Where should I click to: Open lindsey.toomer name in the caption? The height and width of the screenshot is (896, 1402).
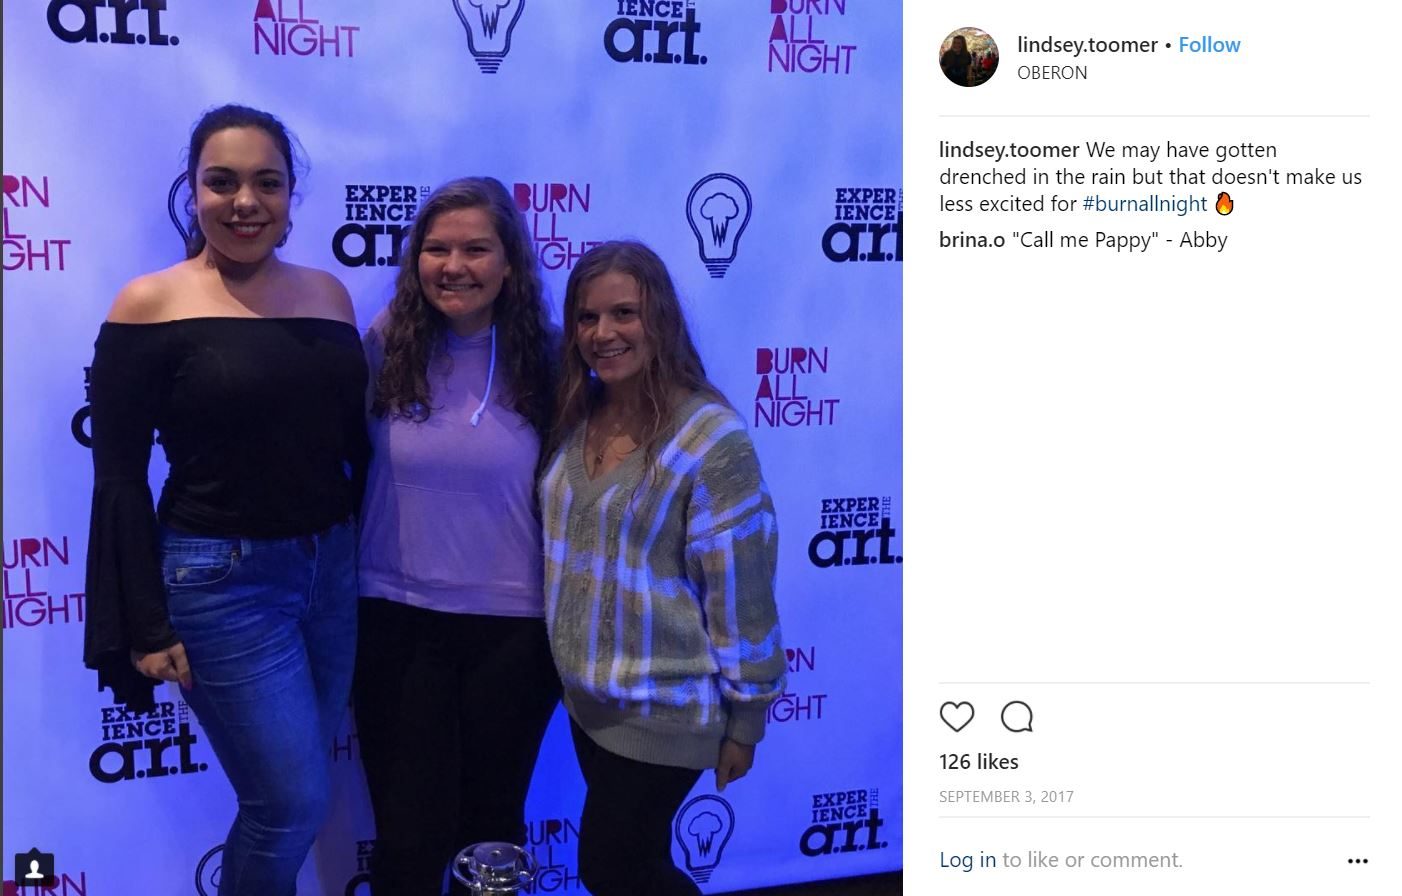[1009, 150]
